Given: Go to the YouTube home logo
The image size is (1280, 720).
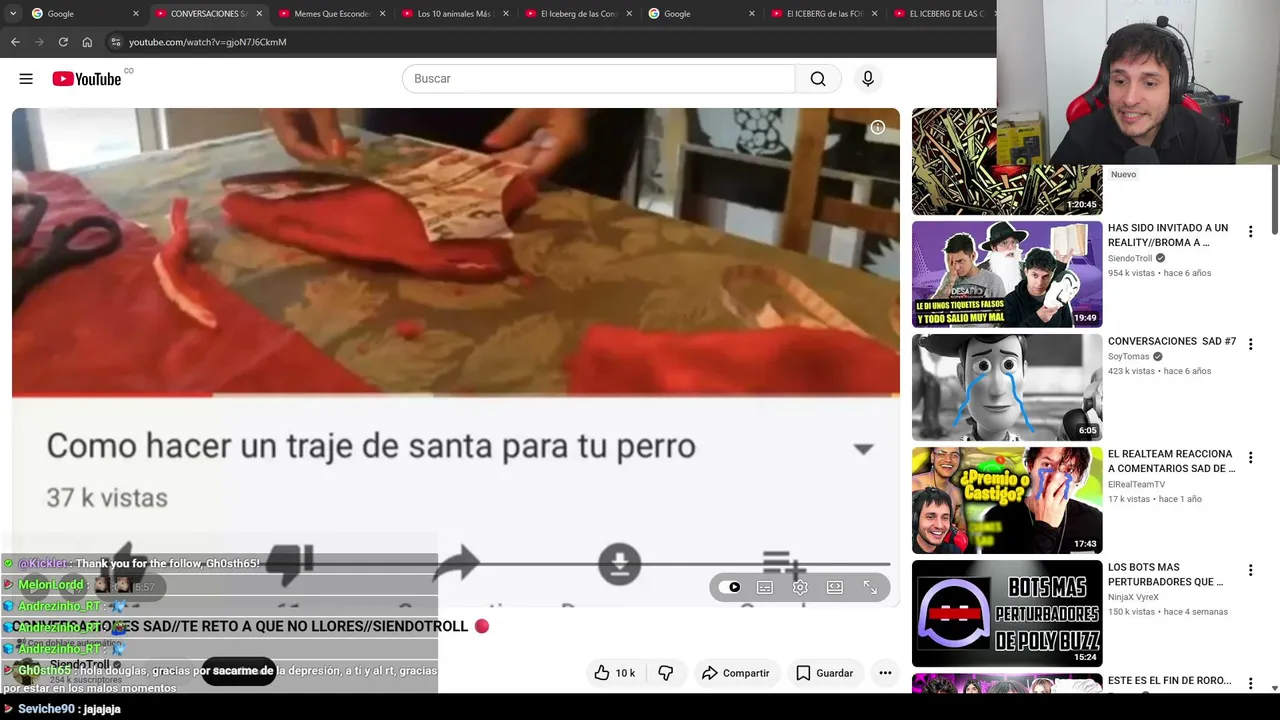Looking at the screenshot, I should 87,79.
